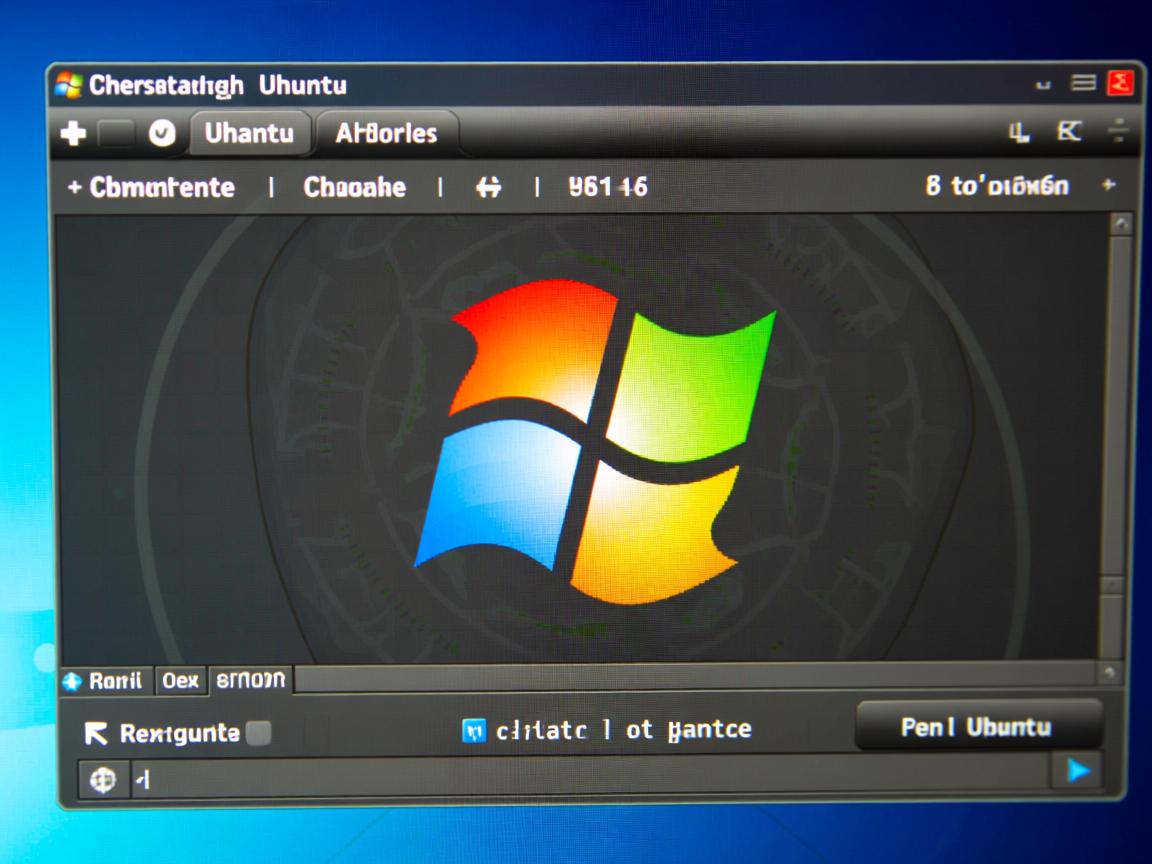Click the arrow icon next to Rexigunte
Image resolution: width=1152 pixels, height=864 pixels.
pos(96,734)
